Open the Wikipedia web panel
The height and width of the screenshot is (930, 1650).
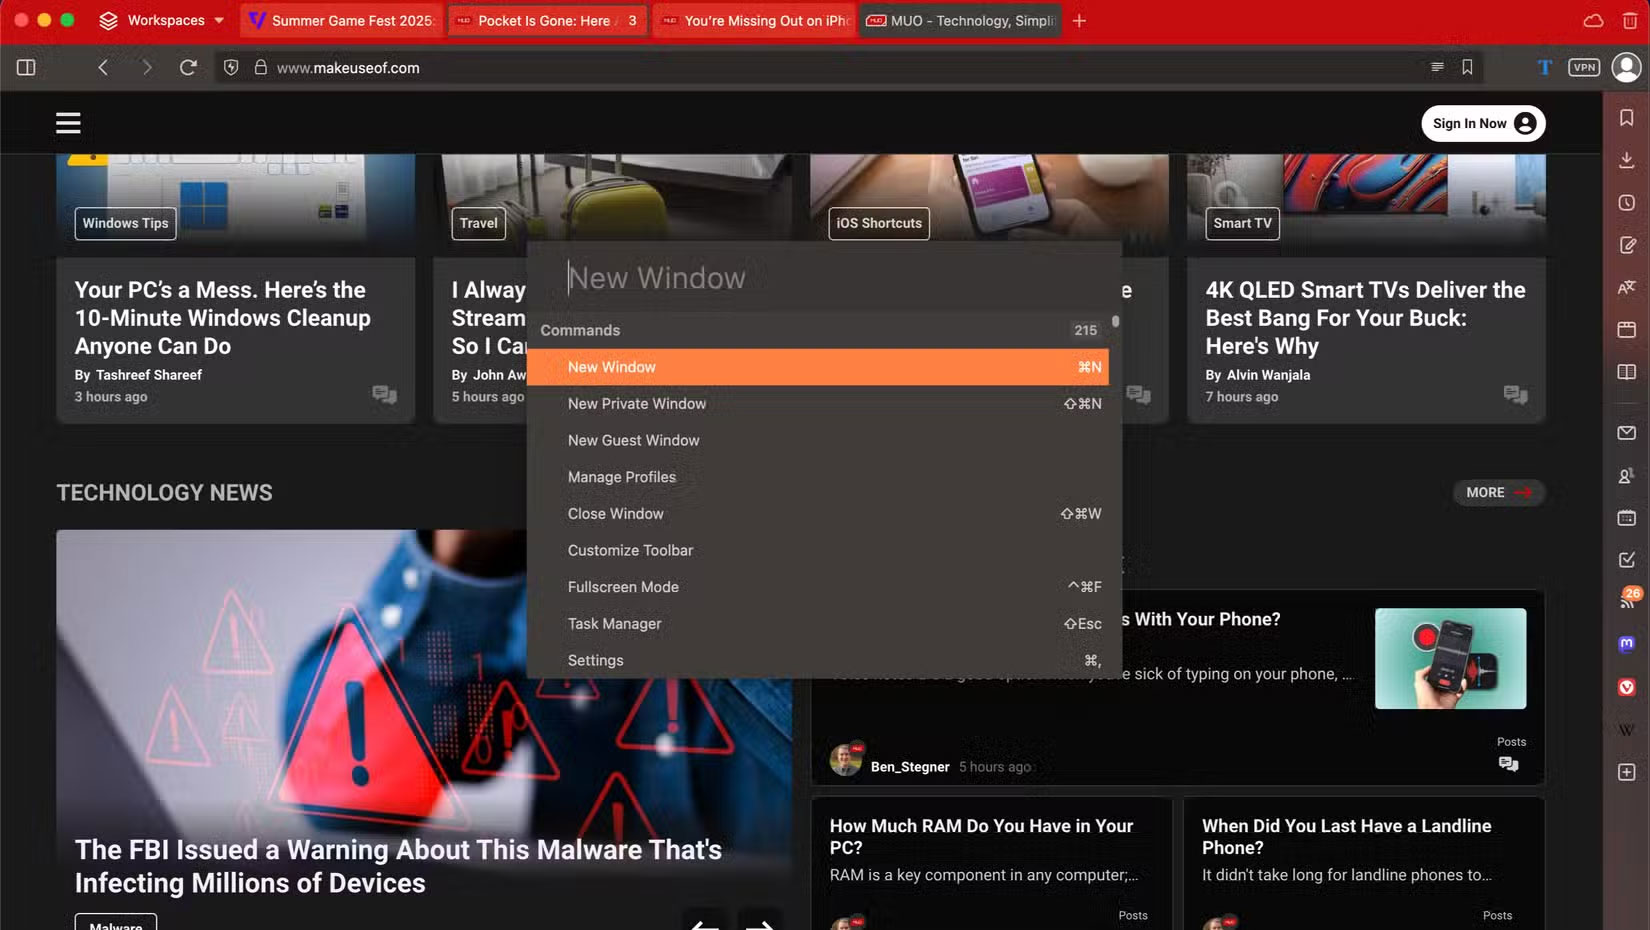[x=1627, y=730]
